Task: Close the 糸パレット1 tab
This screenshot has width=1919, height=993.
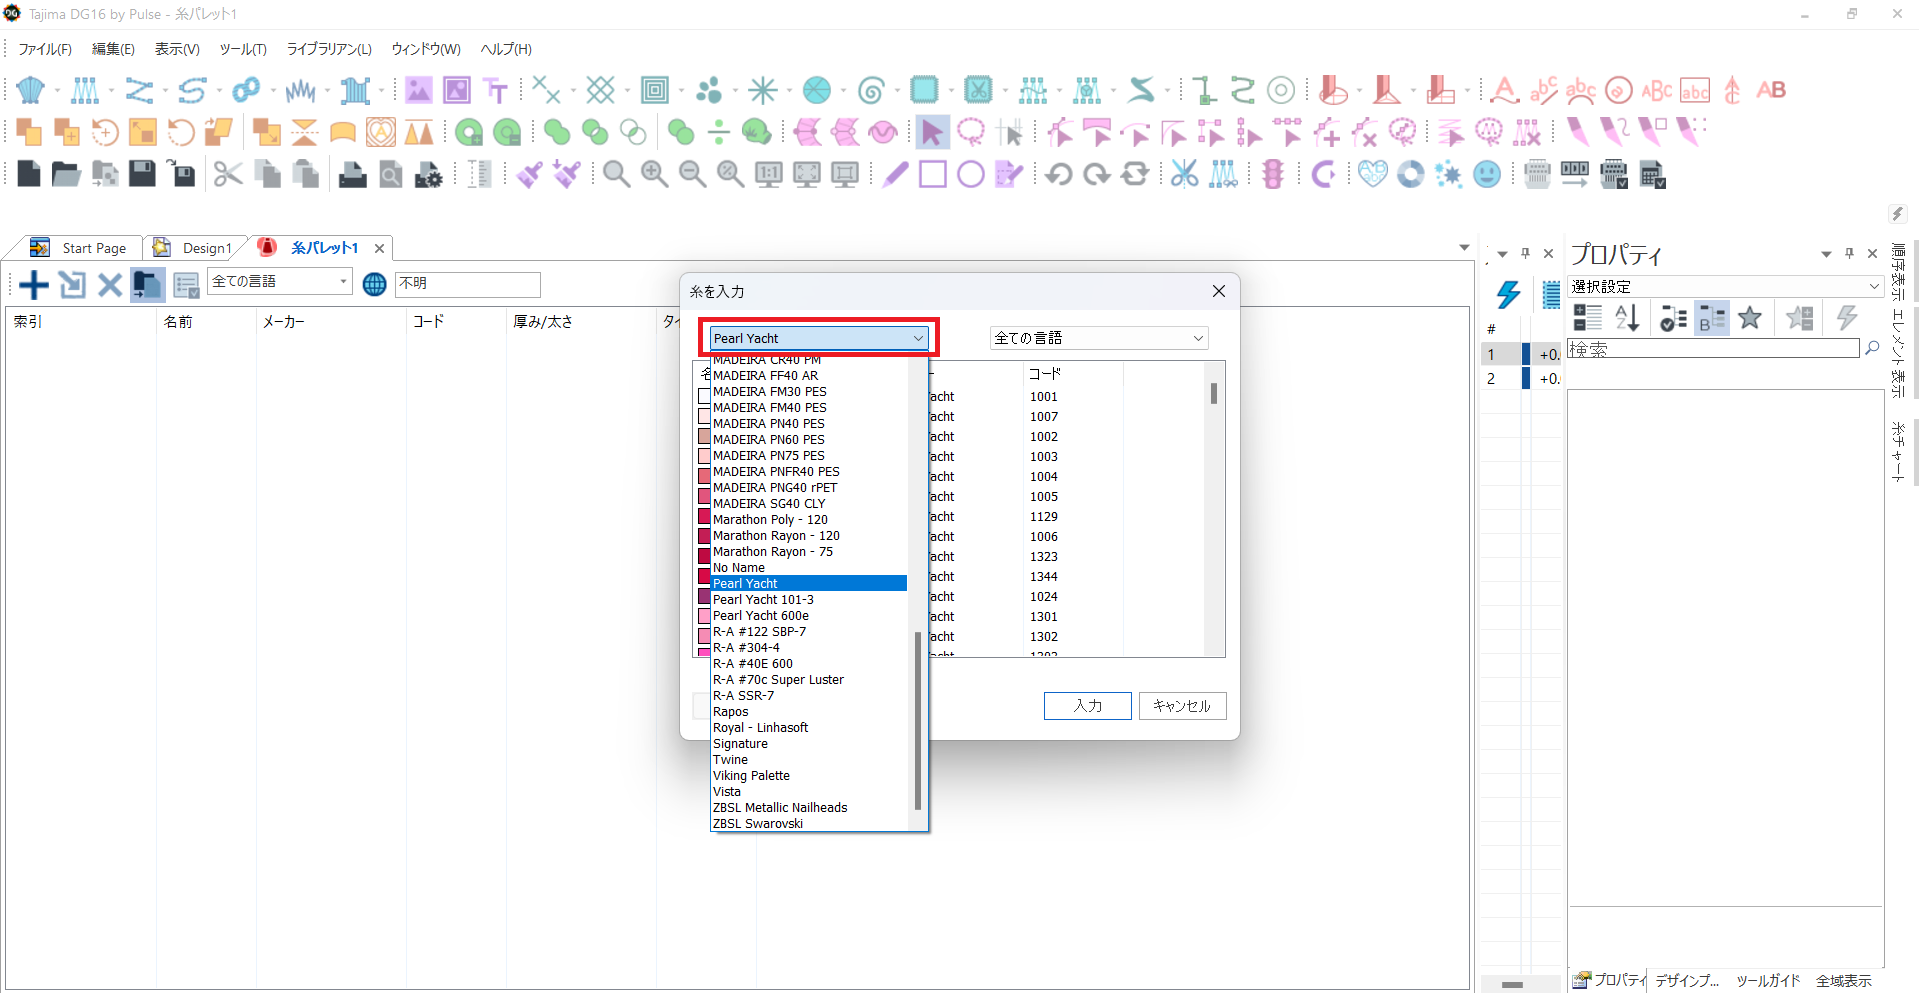Action: (379, 248)
